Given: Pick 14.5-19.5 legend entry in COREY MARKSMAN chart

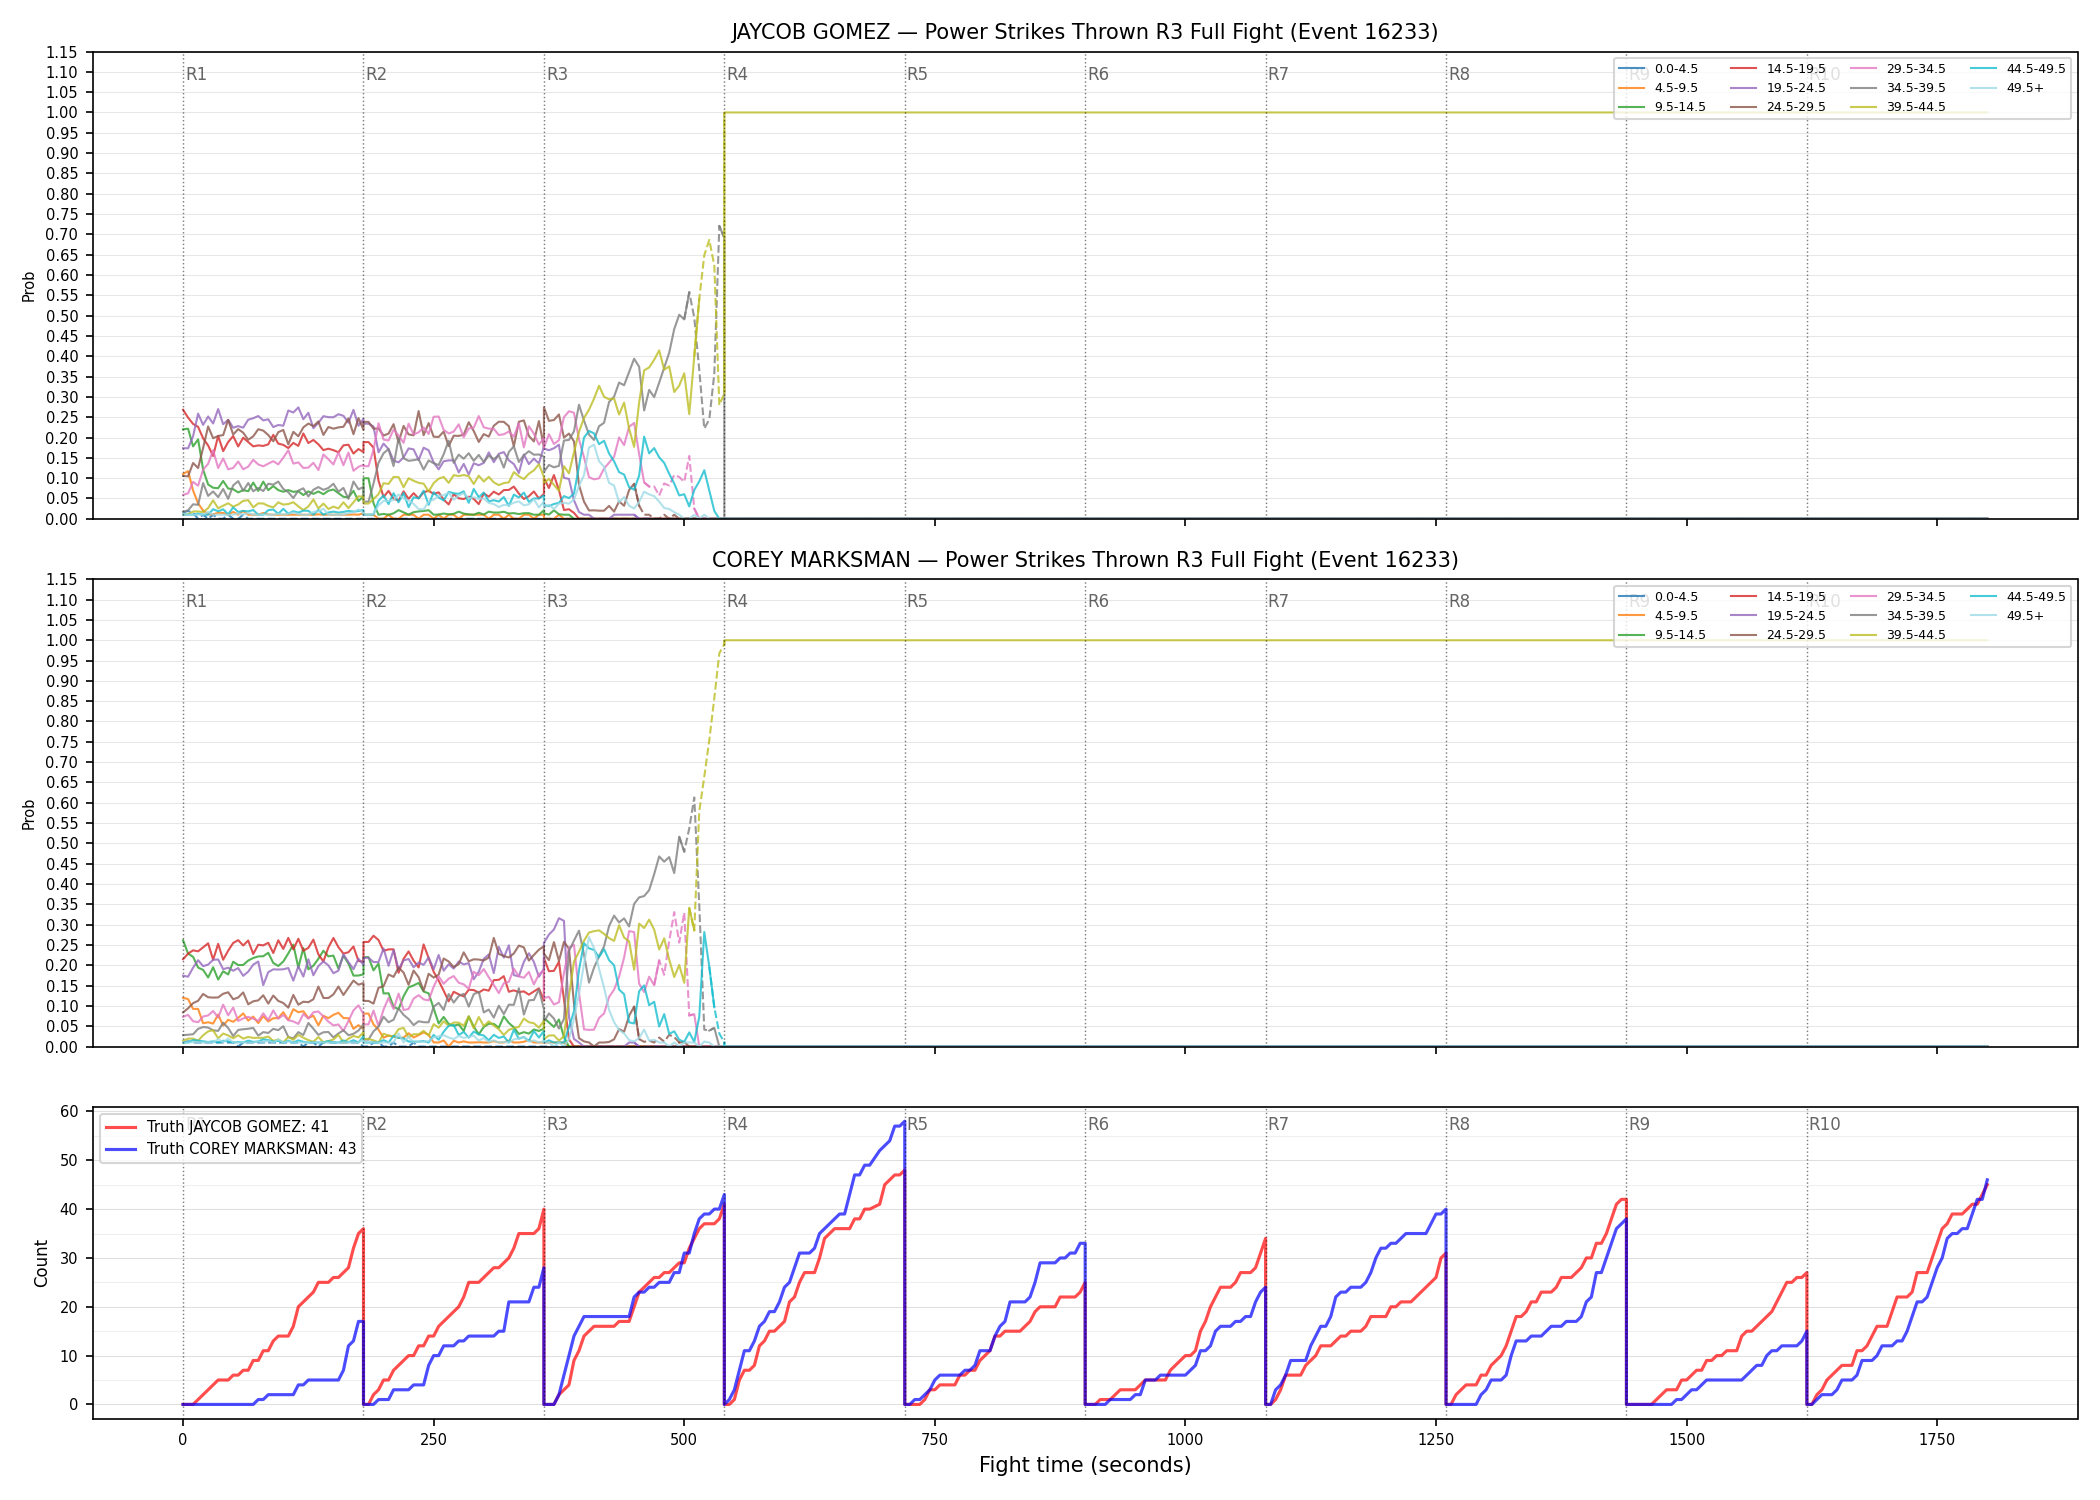Looking at the screenshot, I should pyautogui.click(x=1778, y=597).
